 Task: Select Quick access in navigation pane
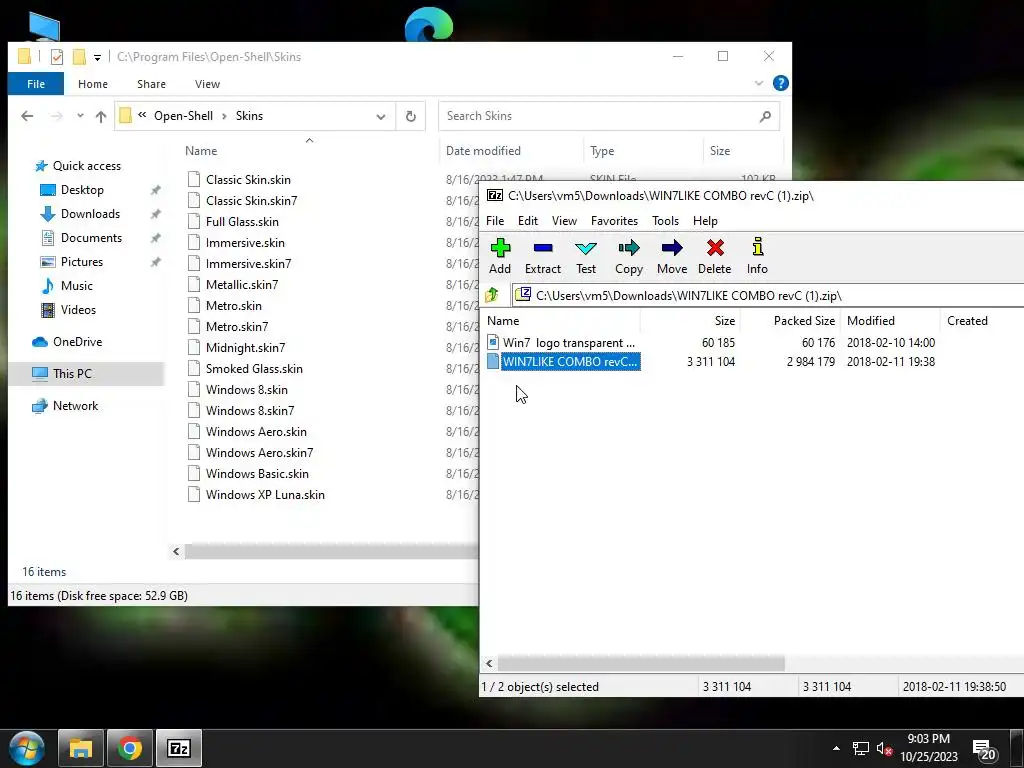[x=87, y=166]
